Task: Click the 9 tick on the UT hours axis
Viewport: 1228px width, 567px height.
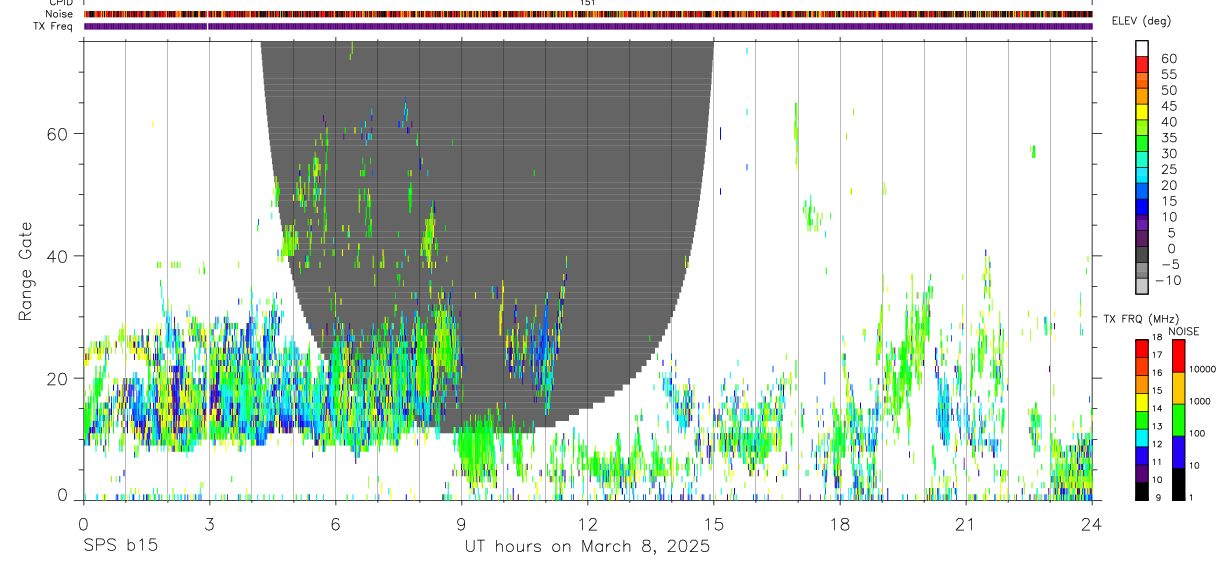Action: [461, 525]
